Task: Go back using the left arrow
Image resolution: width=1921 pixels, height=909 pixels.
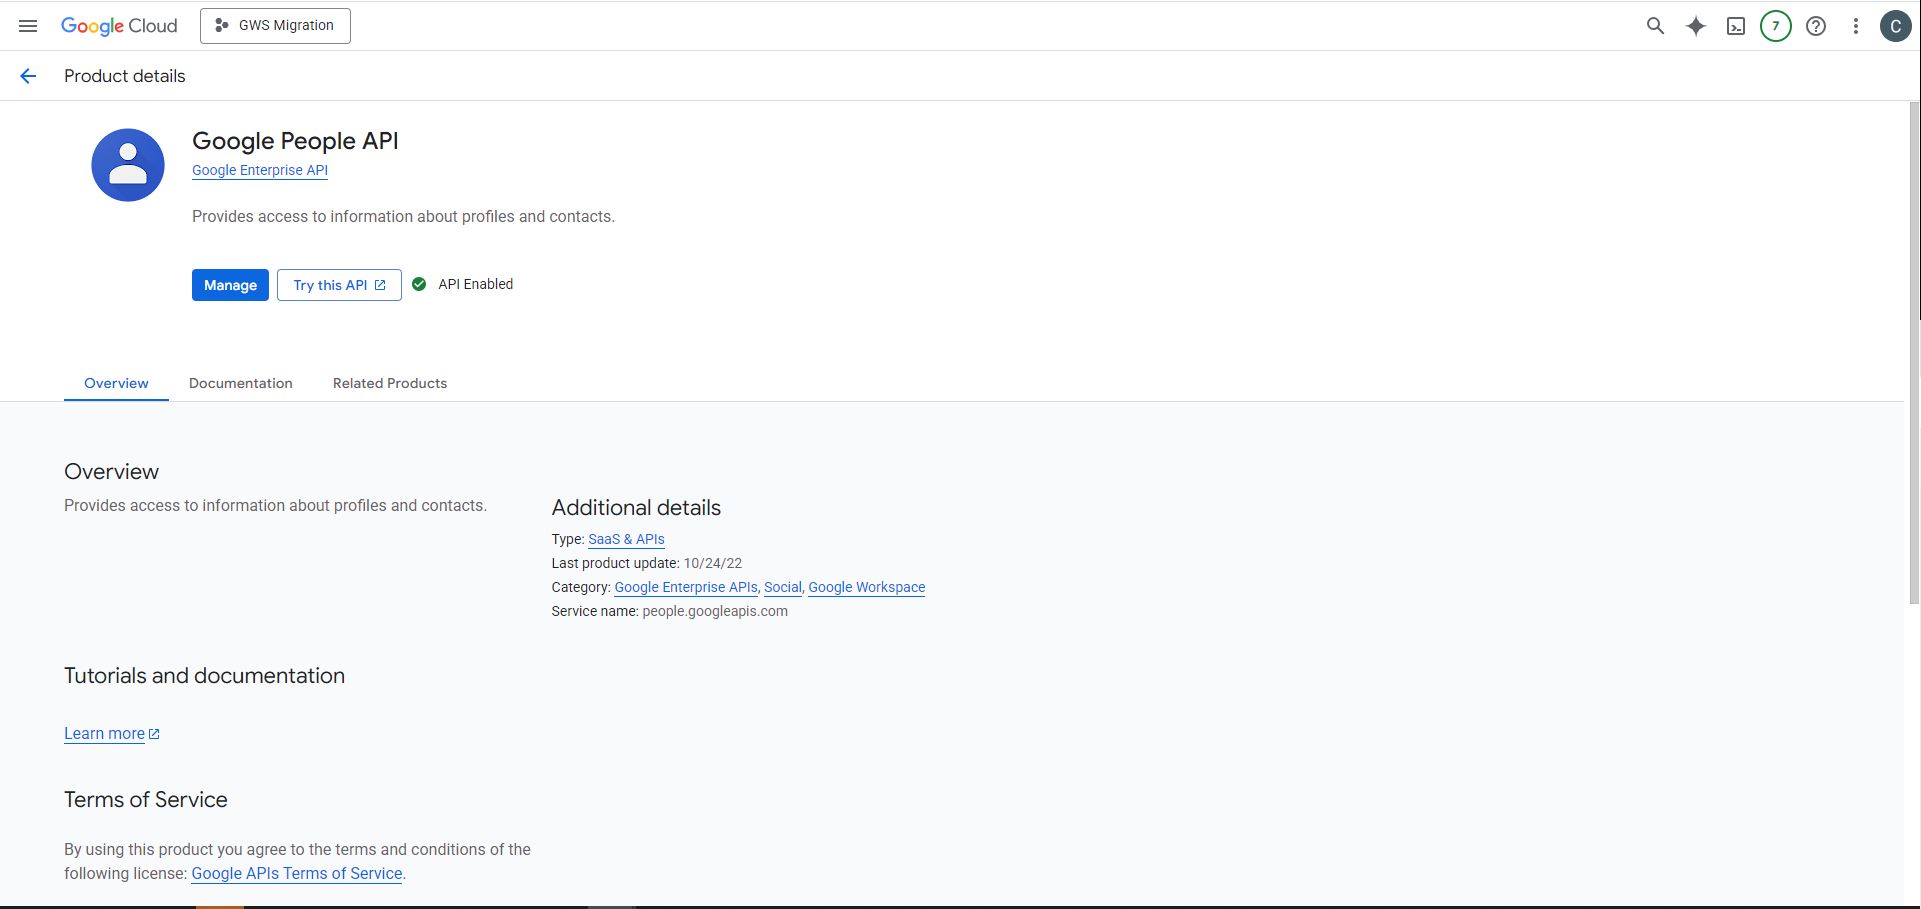Action: [28, 76]
